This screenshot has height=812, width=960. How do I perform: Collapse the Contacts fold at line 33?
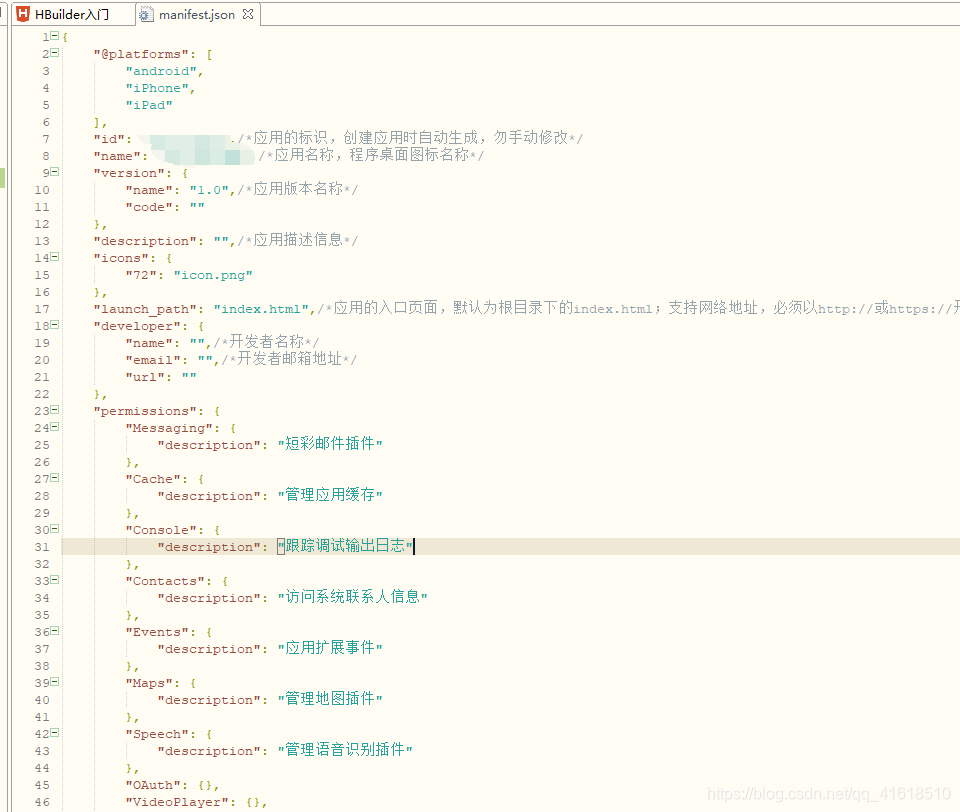(x=55, y=580)
